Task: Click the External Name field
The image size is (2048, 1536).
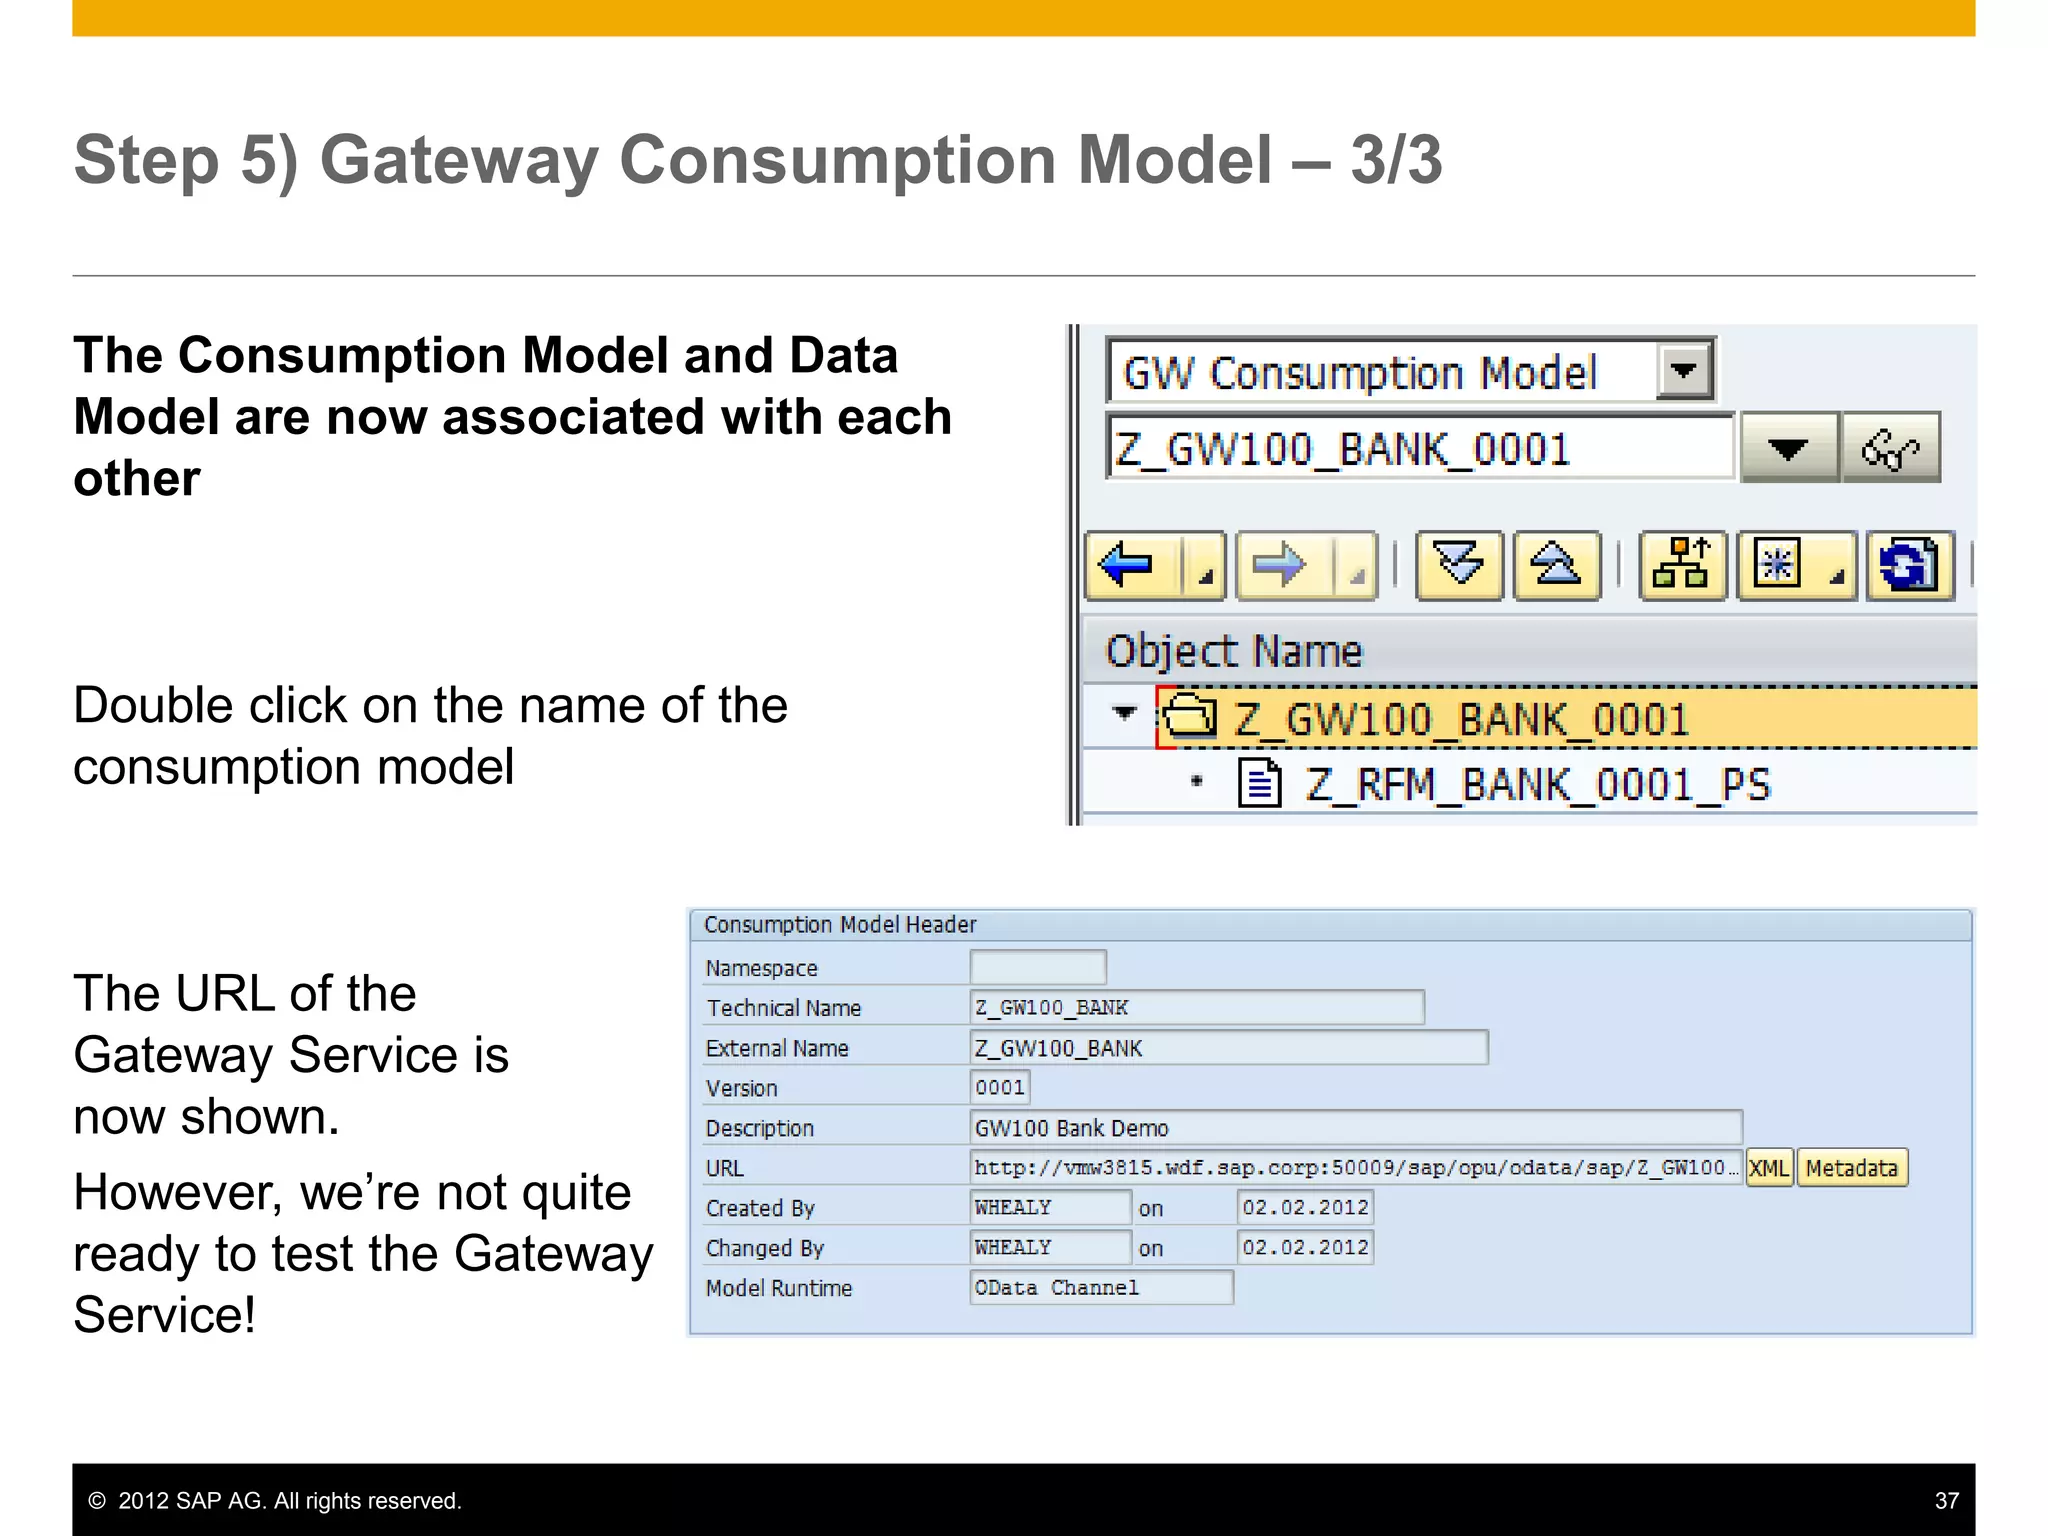Action: click(1229, 1047)
